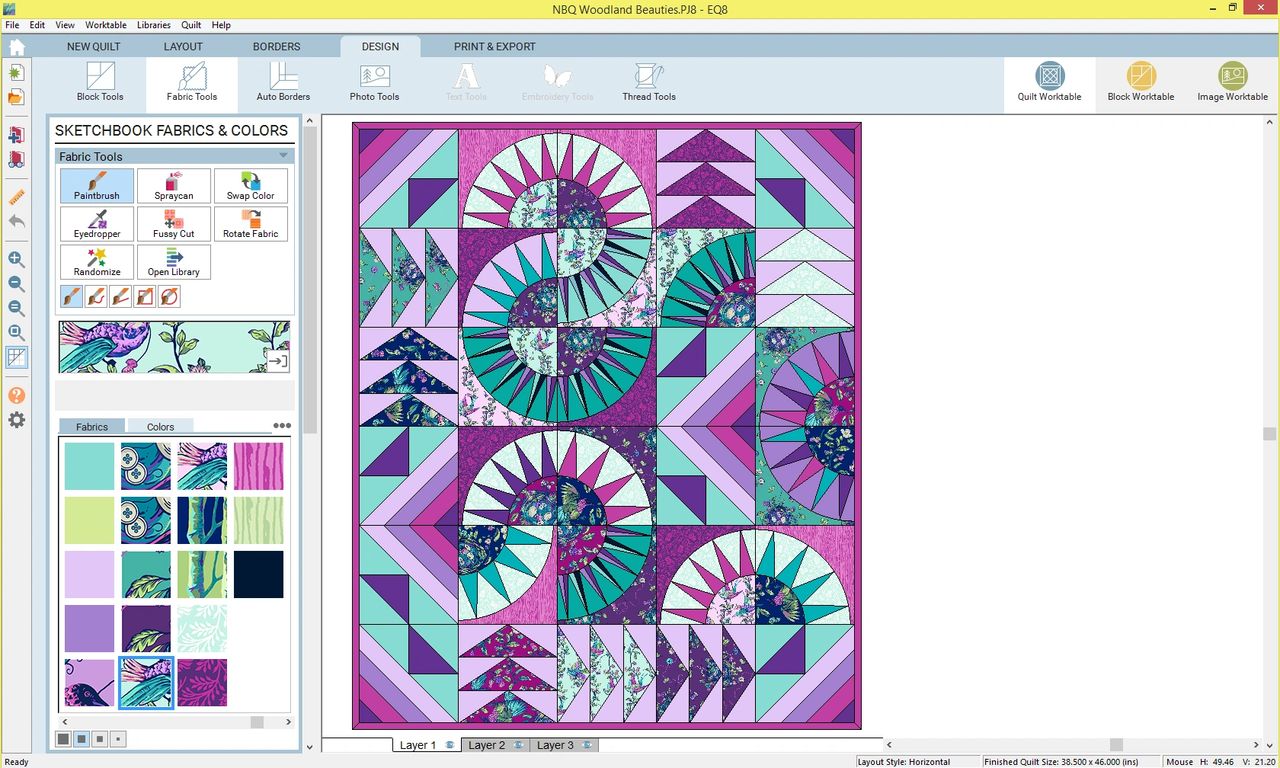The image size is (1280, 768).
Task: Toggle Layer 3 visibility eye
Action: tap(587, 745)
